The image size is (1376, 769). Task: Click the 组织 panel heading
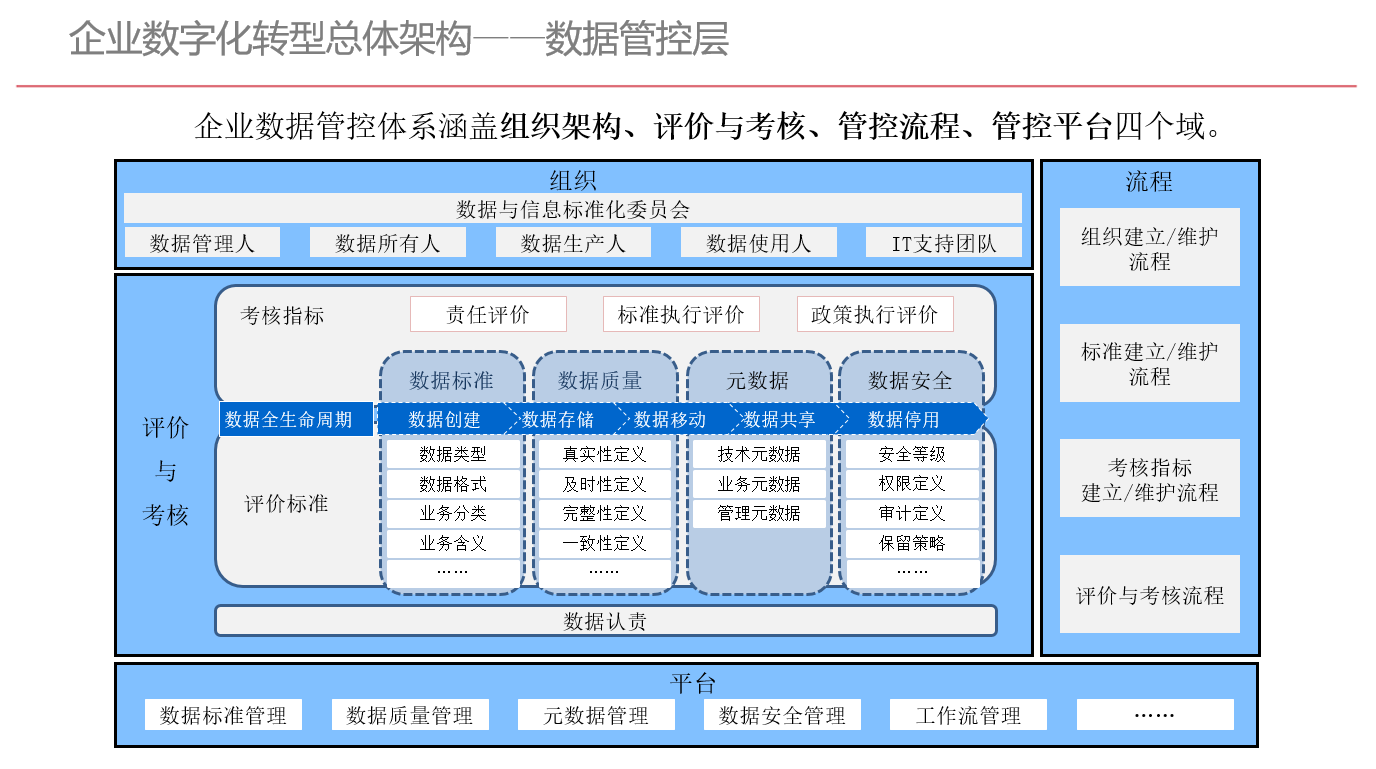pos(573,180)
